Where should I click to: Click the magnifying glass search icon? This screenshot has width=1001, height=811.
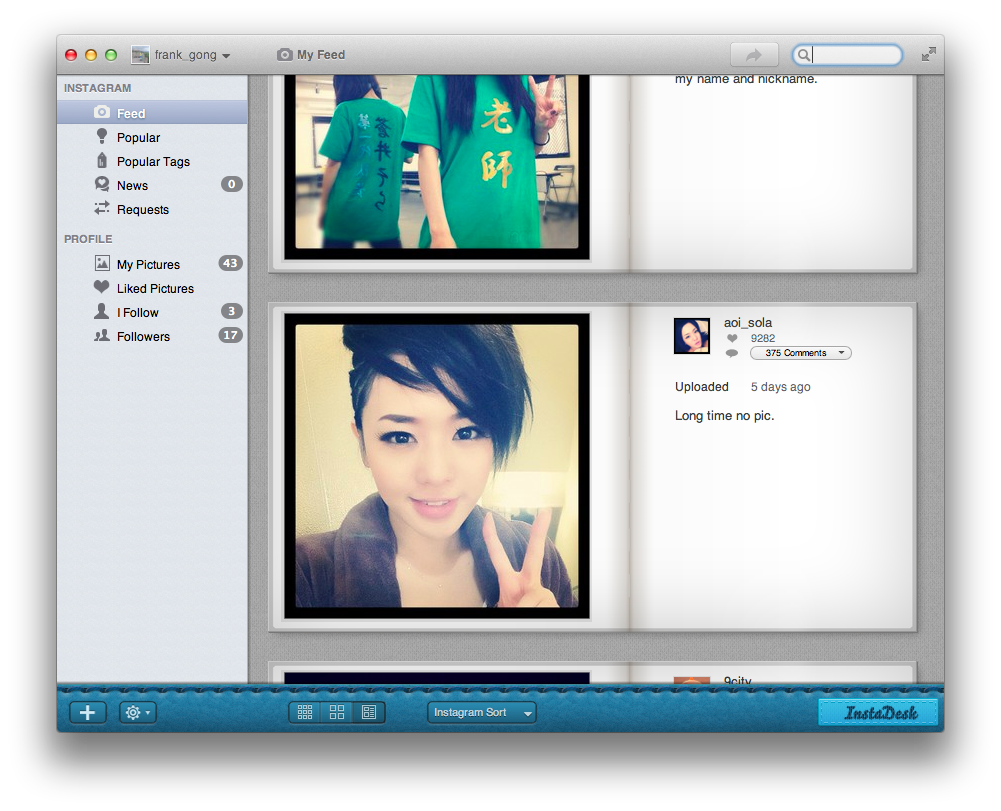pyautogui.click(x=804, y=55)
